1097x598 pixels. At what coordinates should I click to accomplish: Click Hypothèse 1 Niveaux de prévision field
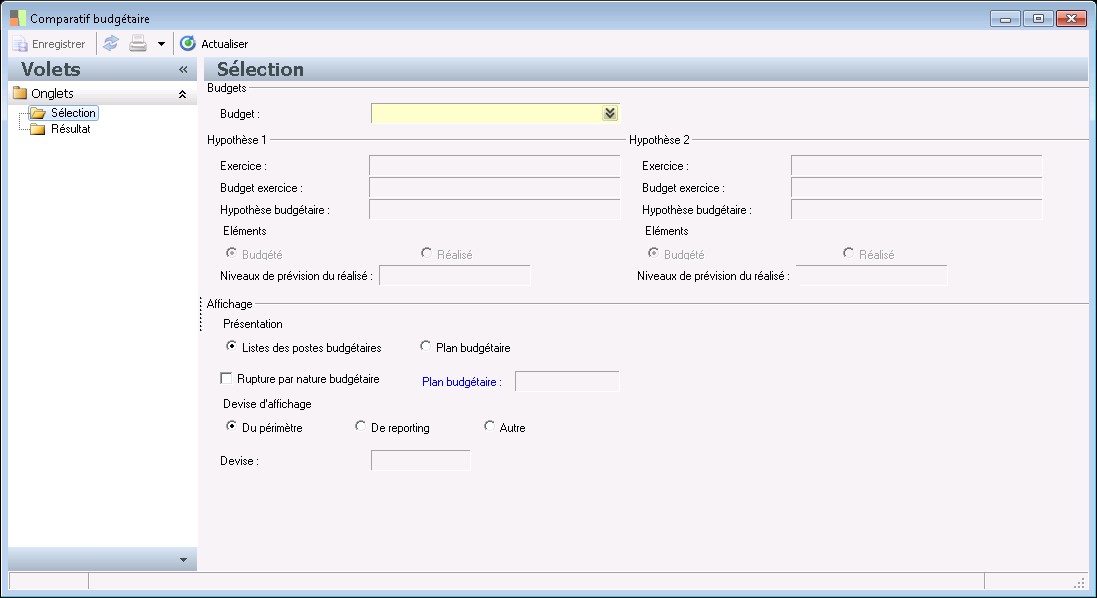tap(455, 276)
